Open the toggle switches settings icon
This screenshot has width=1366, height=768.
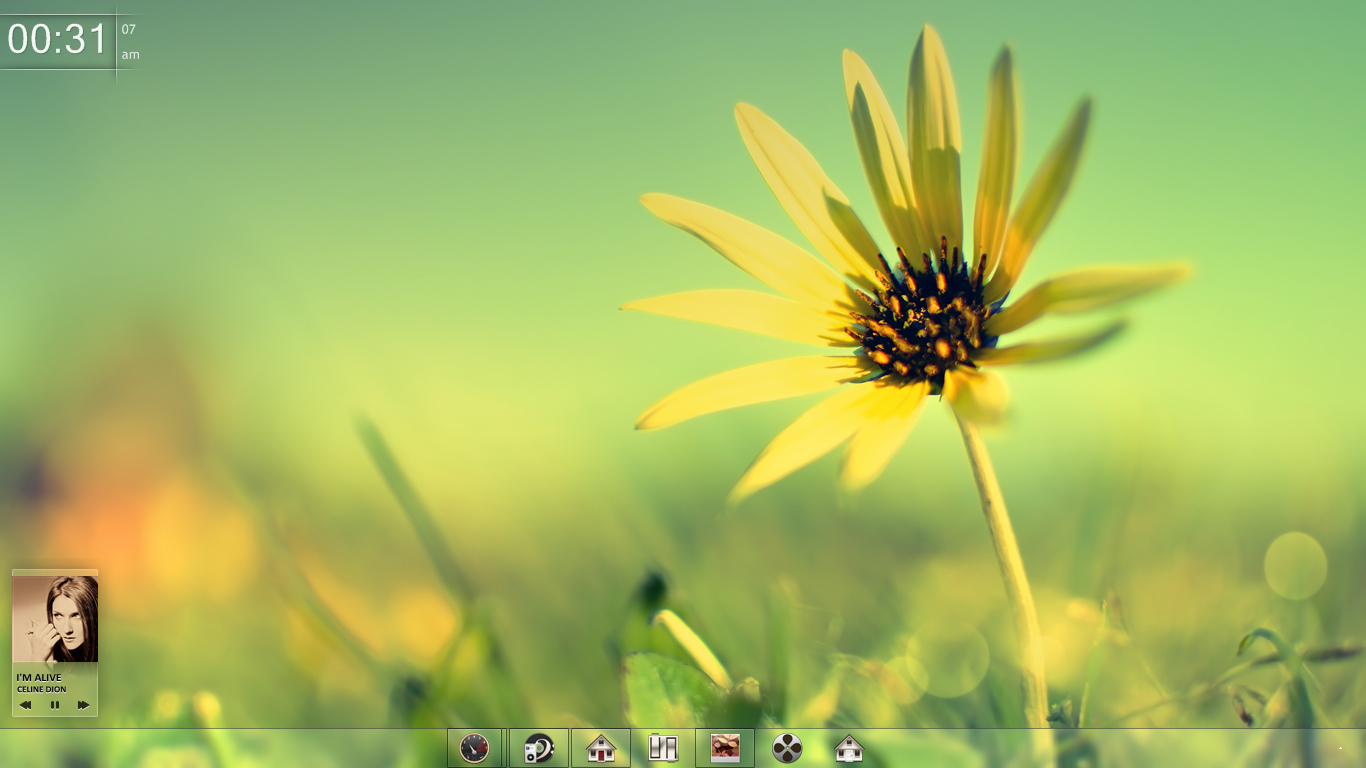(663, 748)
